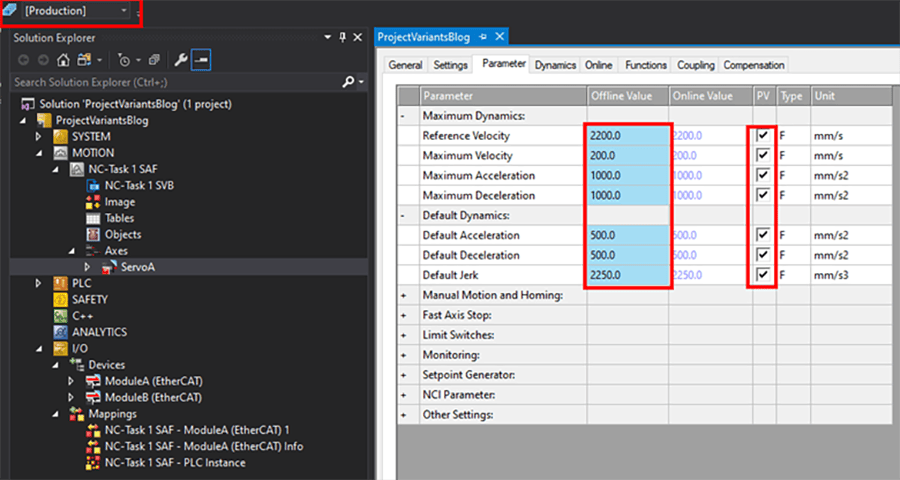The height and width of the screenshot is (480, 900).
Task: Expand the ServoA axis node
Action: point(87,267)
